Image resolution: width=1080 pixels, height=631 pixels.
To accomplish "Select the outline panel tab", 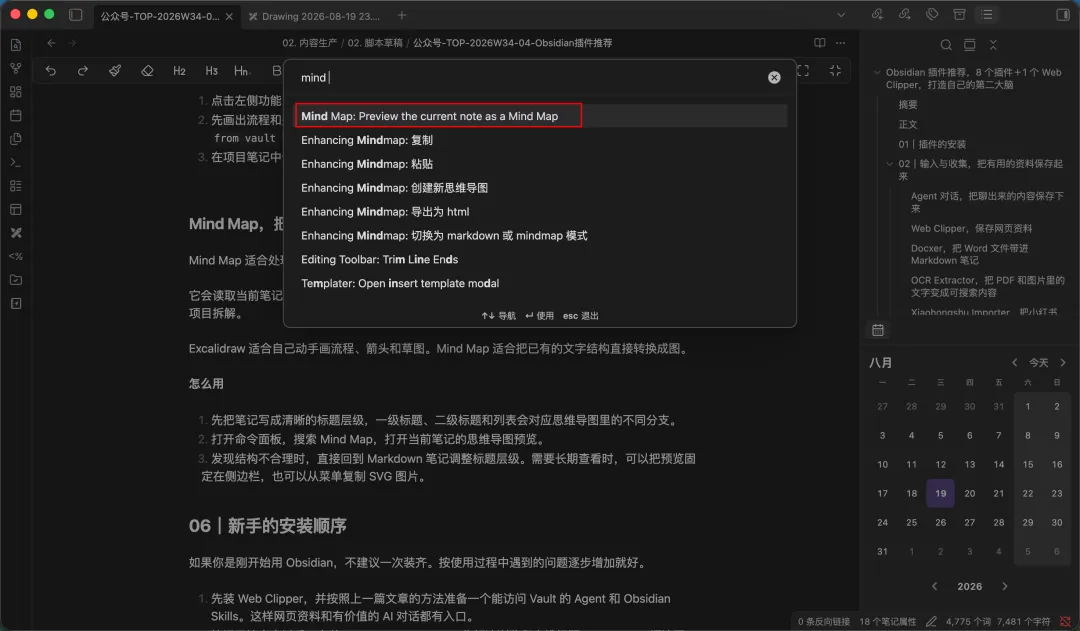I will (x=987, y=14).
